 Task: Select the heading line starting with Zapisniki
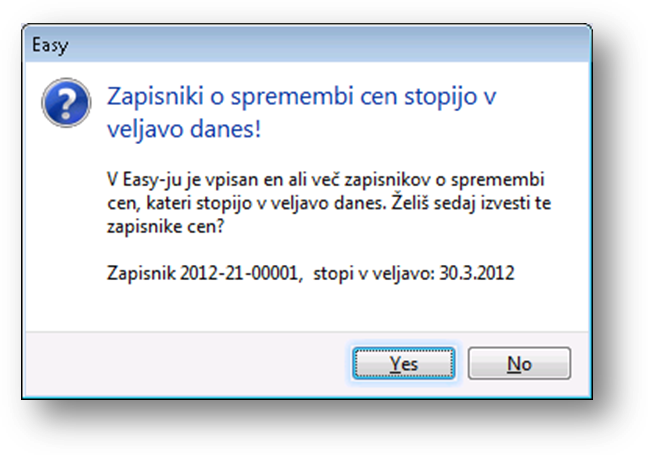coord(301,96)
